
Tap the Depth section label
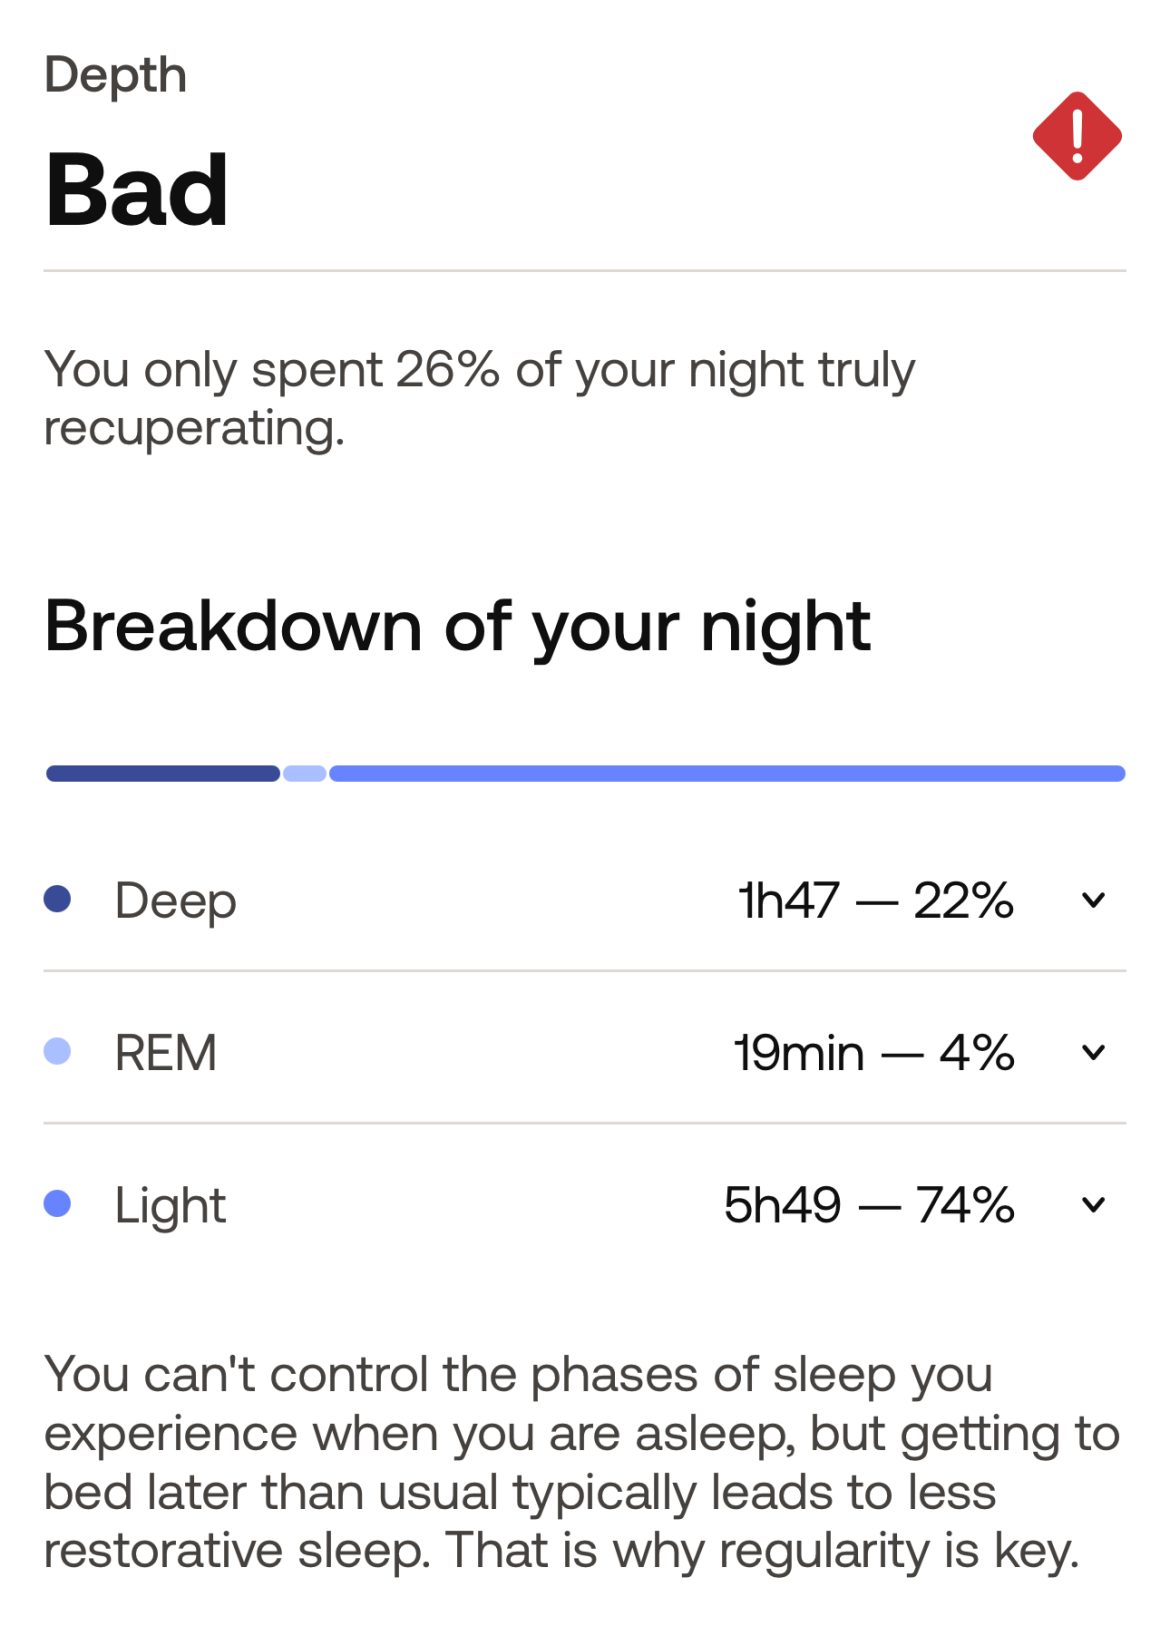click(x=115, y=75)
